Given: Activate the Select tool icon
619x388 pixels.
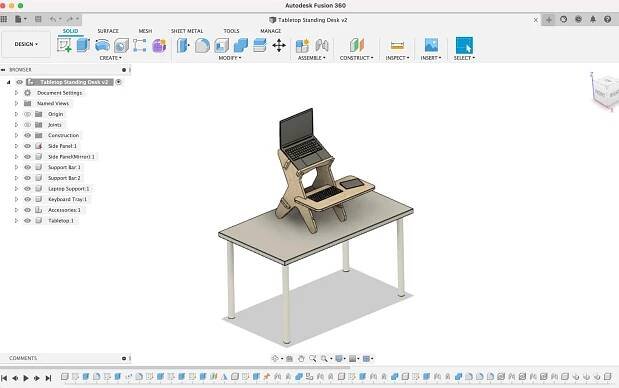Looking at the screenshot, I should [464, 45].
